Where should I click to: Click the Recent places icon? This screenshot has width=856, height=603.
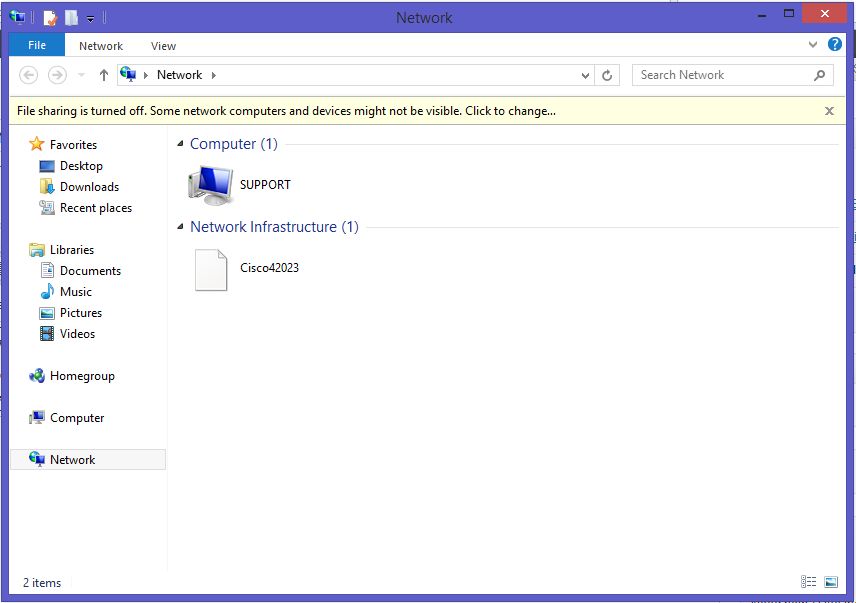pyautogui.click(x=47, y=207)
